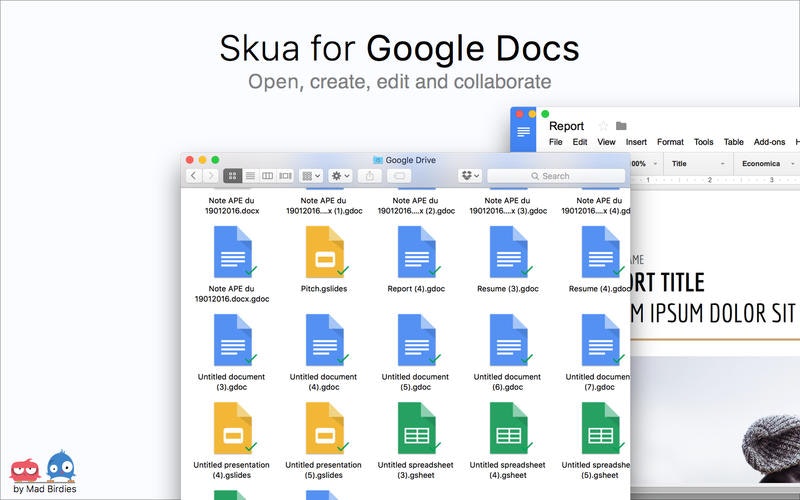This screenshot has width=800, height=500.
Task: Select the Pitch.gslides file icon
Action: (324, 252)
